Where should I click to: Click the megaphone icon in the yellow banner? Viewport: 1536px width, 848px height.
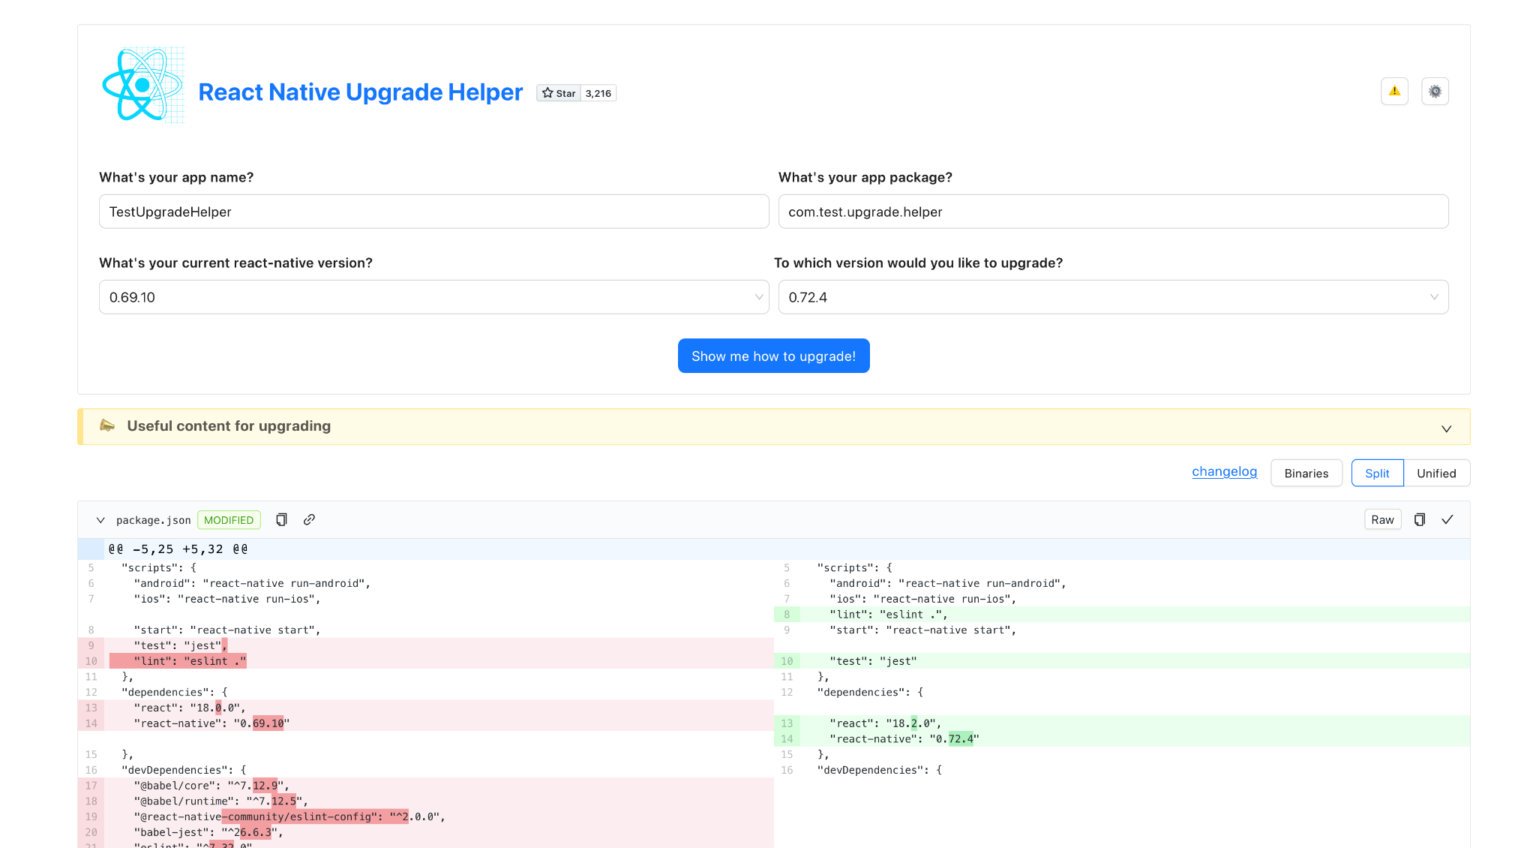[x=108, y=425]
